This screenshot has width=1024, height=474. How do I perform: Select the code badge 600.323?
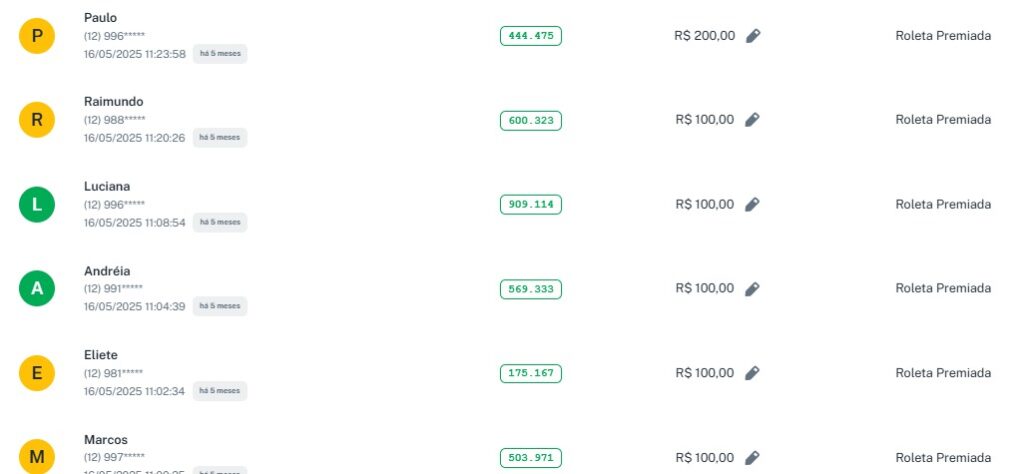coord(531,121)
